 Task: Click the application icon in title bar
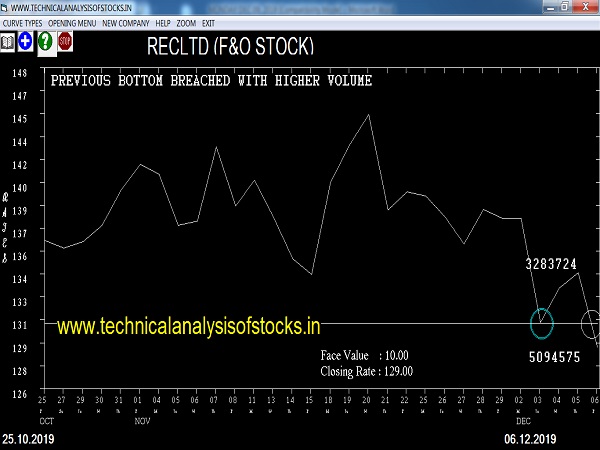[5, 7]
